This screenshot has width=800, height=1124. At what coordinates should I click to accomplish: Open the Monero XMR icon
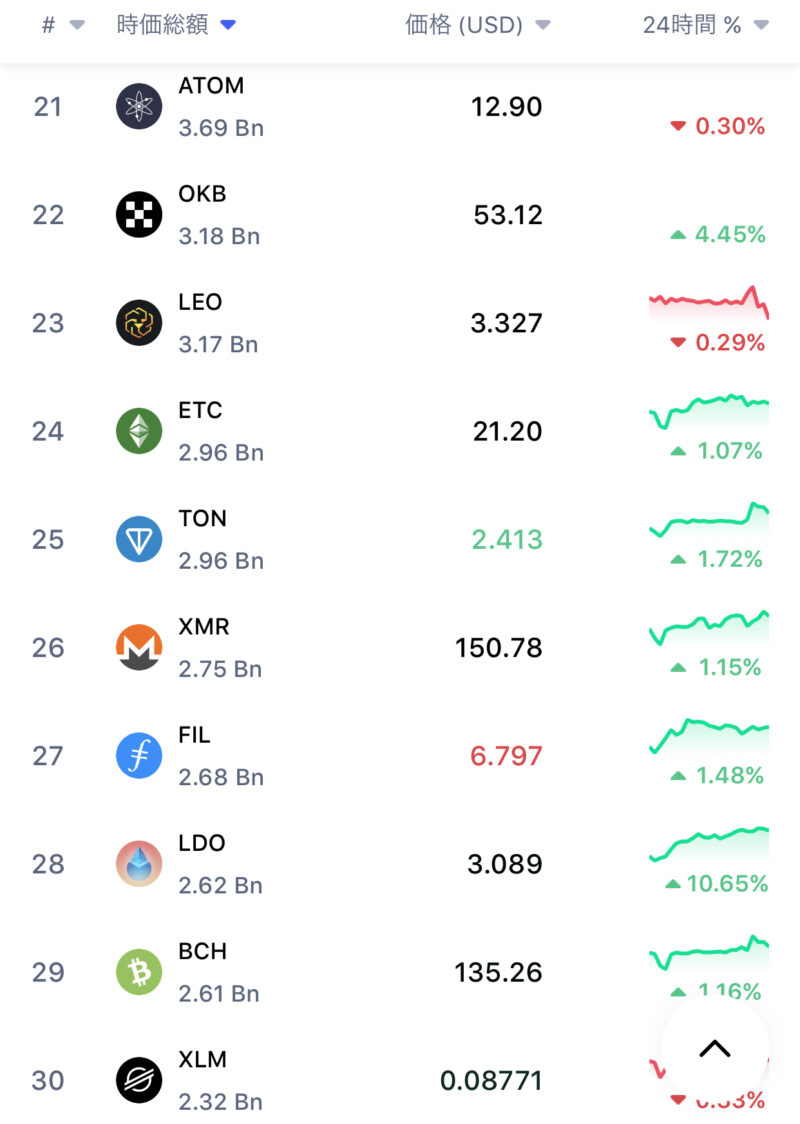tap(139, 648)
